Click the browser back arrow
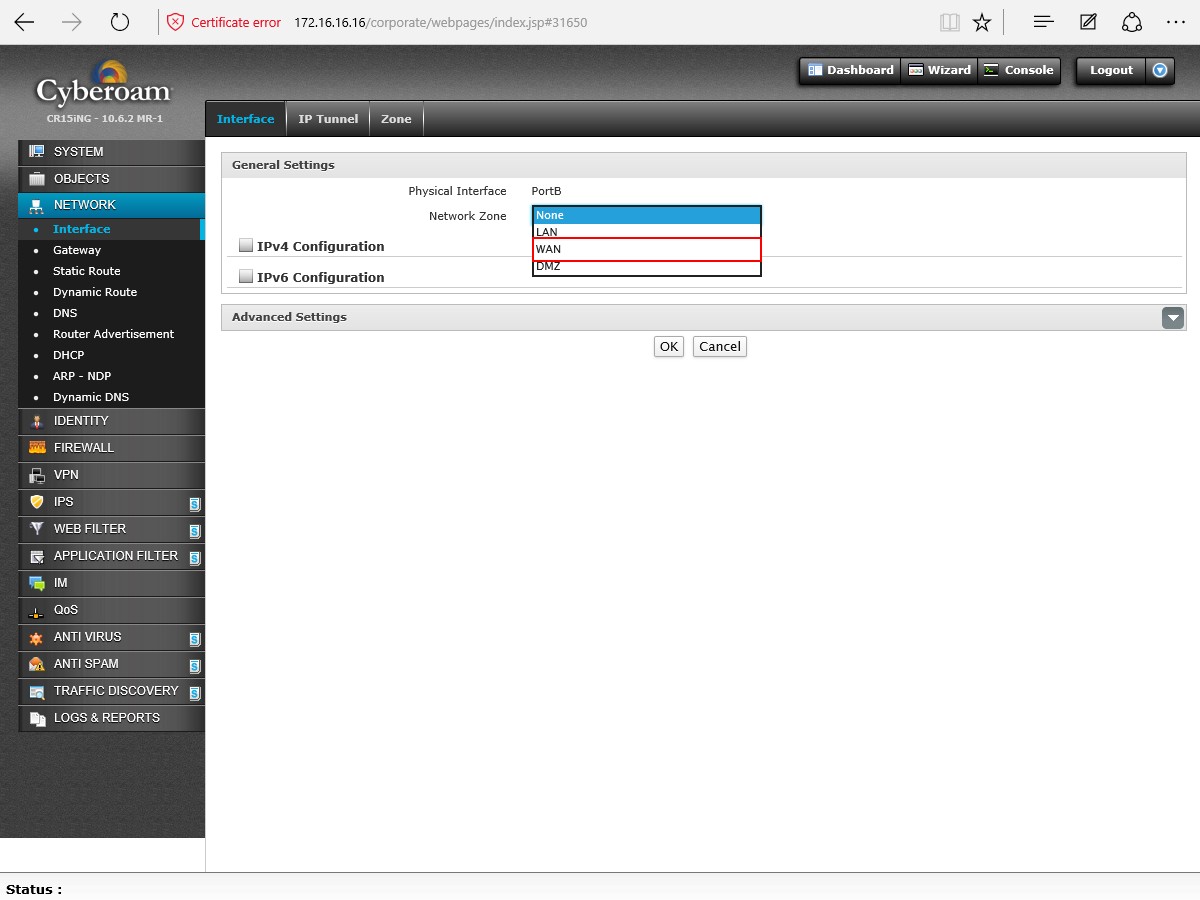The height and width of the screenshot is (900, 1200). 24,22
